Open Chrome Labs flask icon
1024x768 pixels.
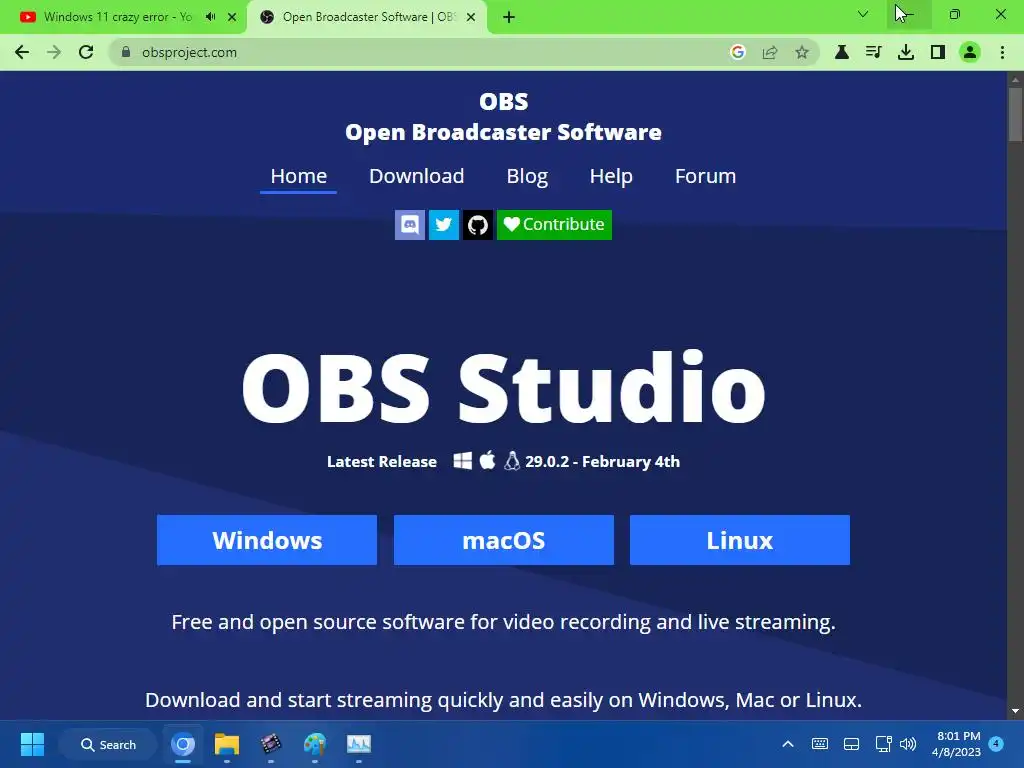point(842,52)
